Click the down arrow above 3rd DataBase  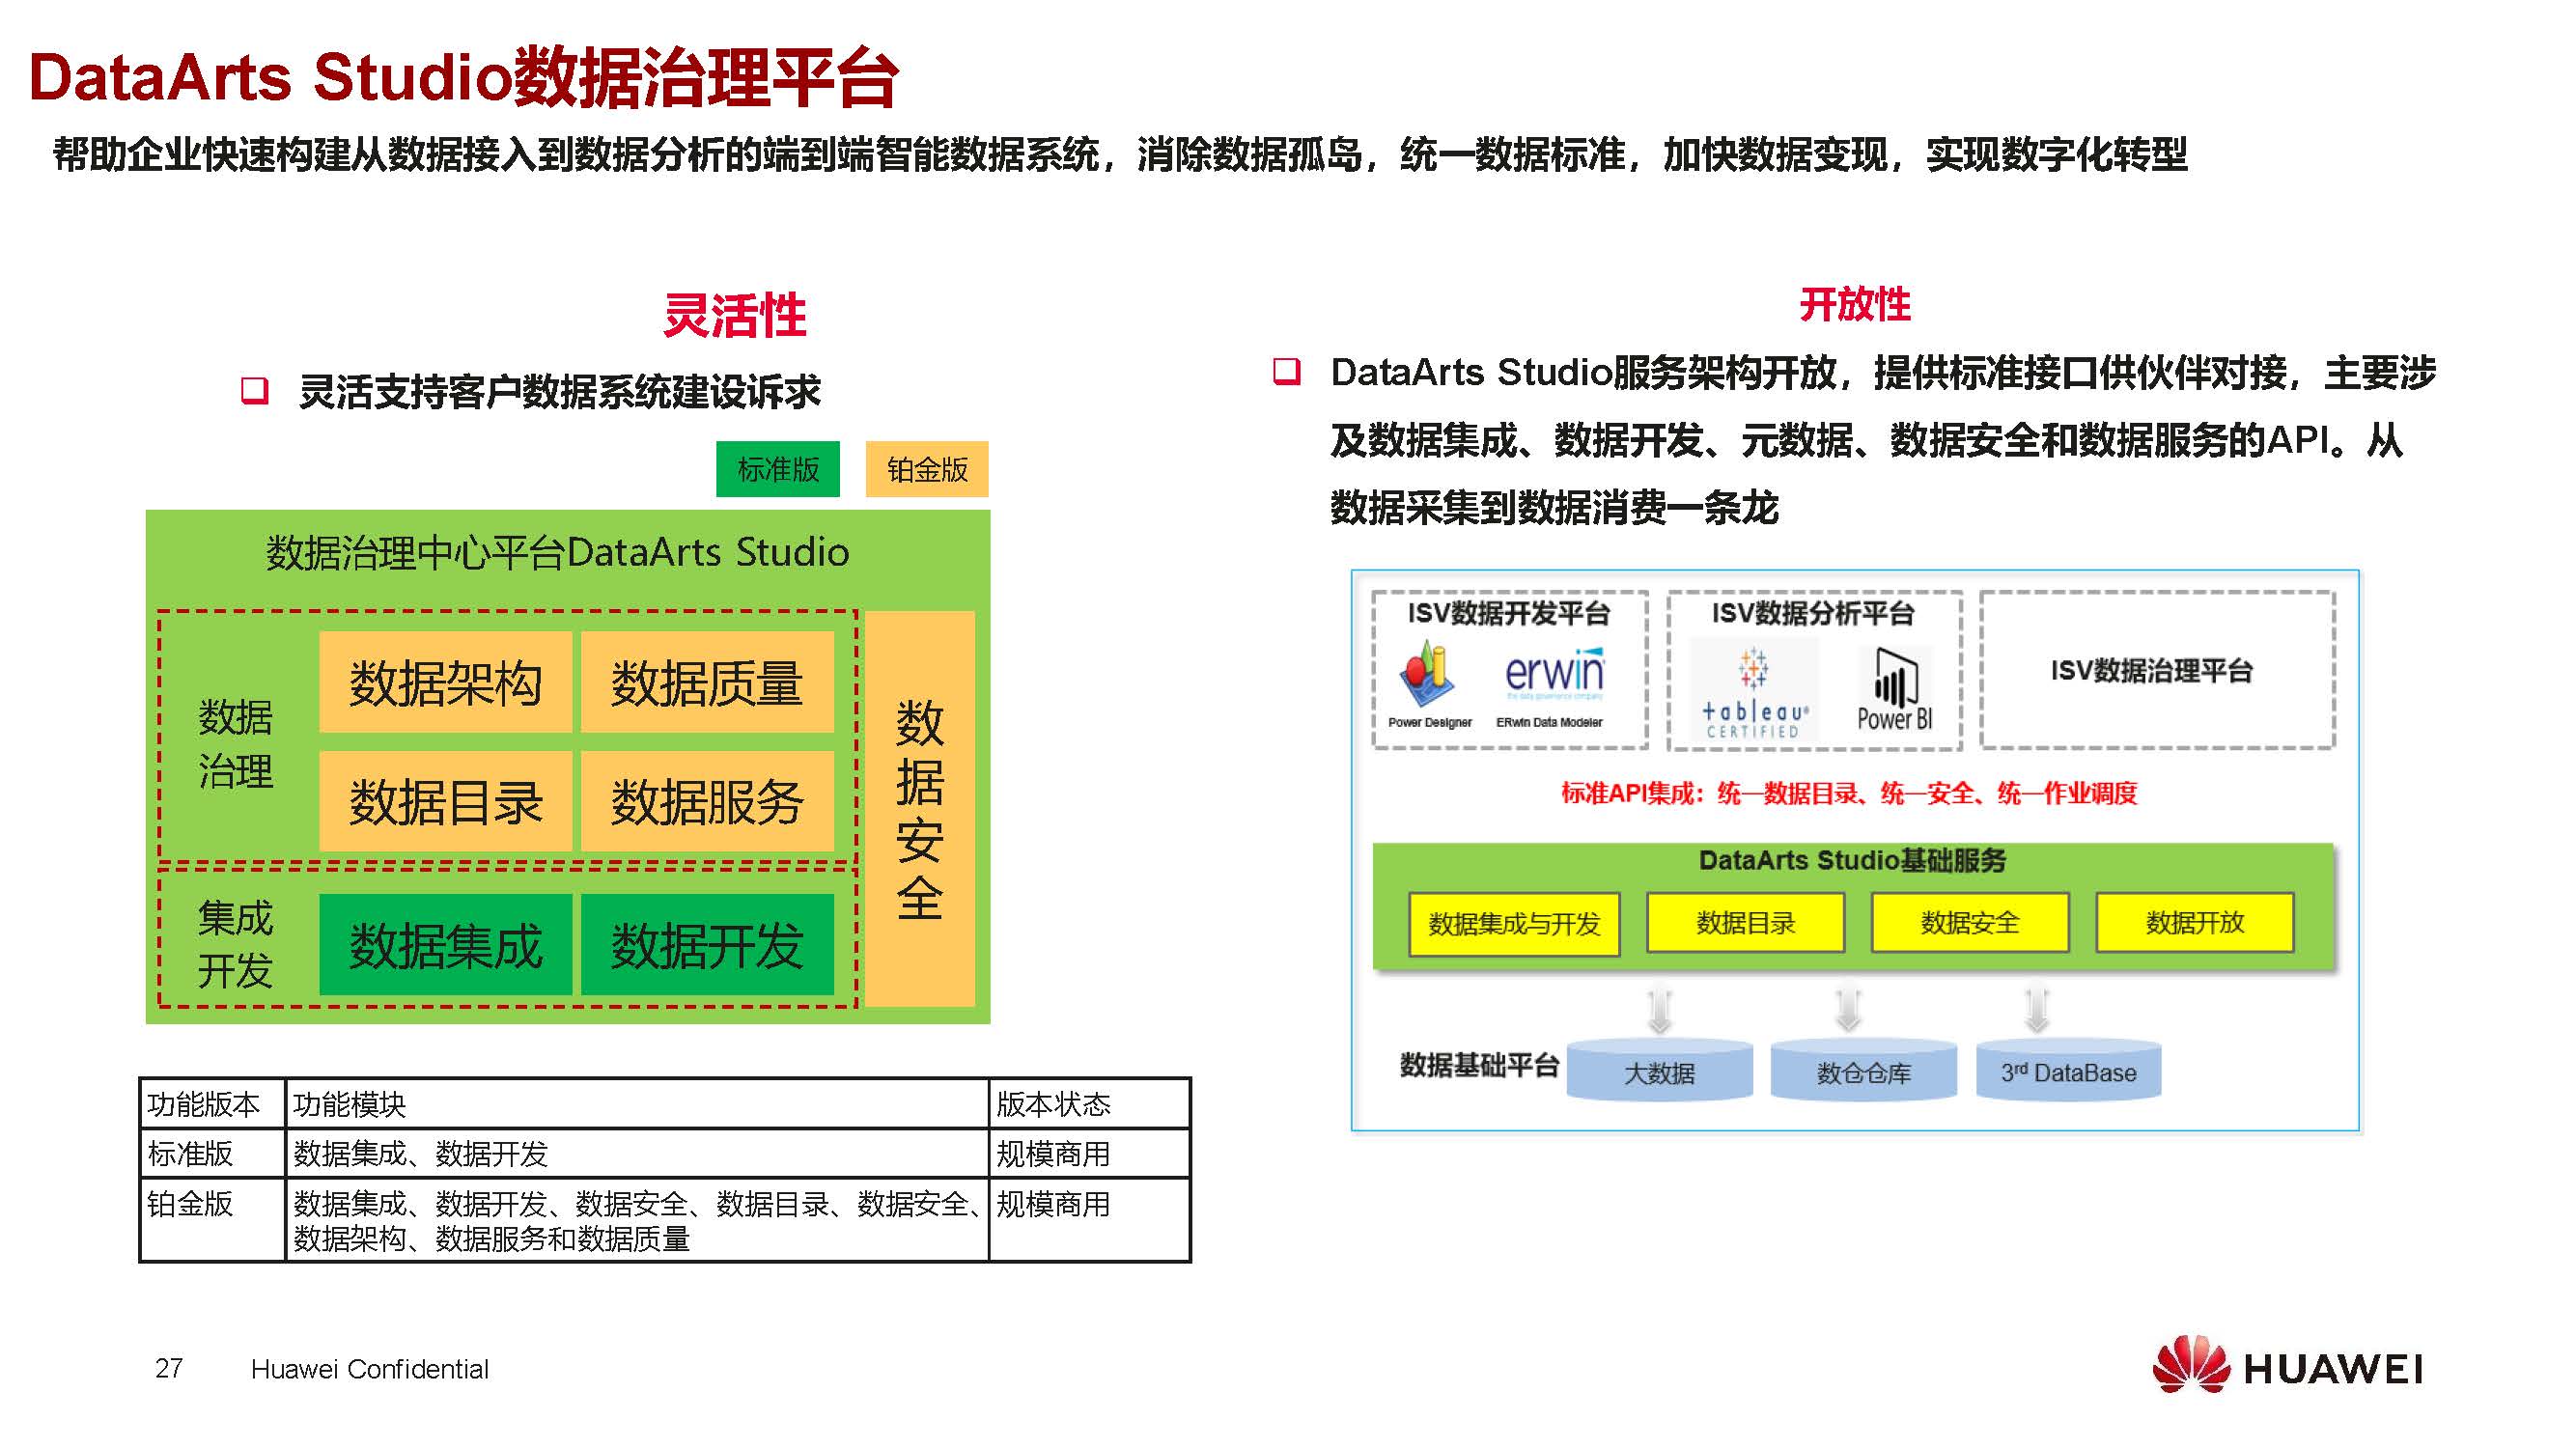(2036, 1009)
